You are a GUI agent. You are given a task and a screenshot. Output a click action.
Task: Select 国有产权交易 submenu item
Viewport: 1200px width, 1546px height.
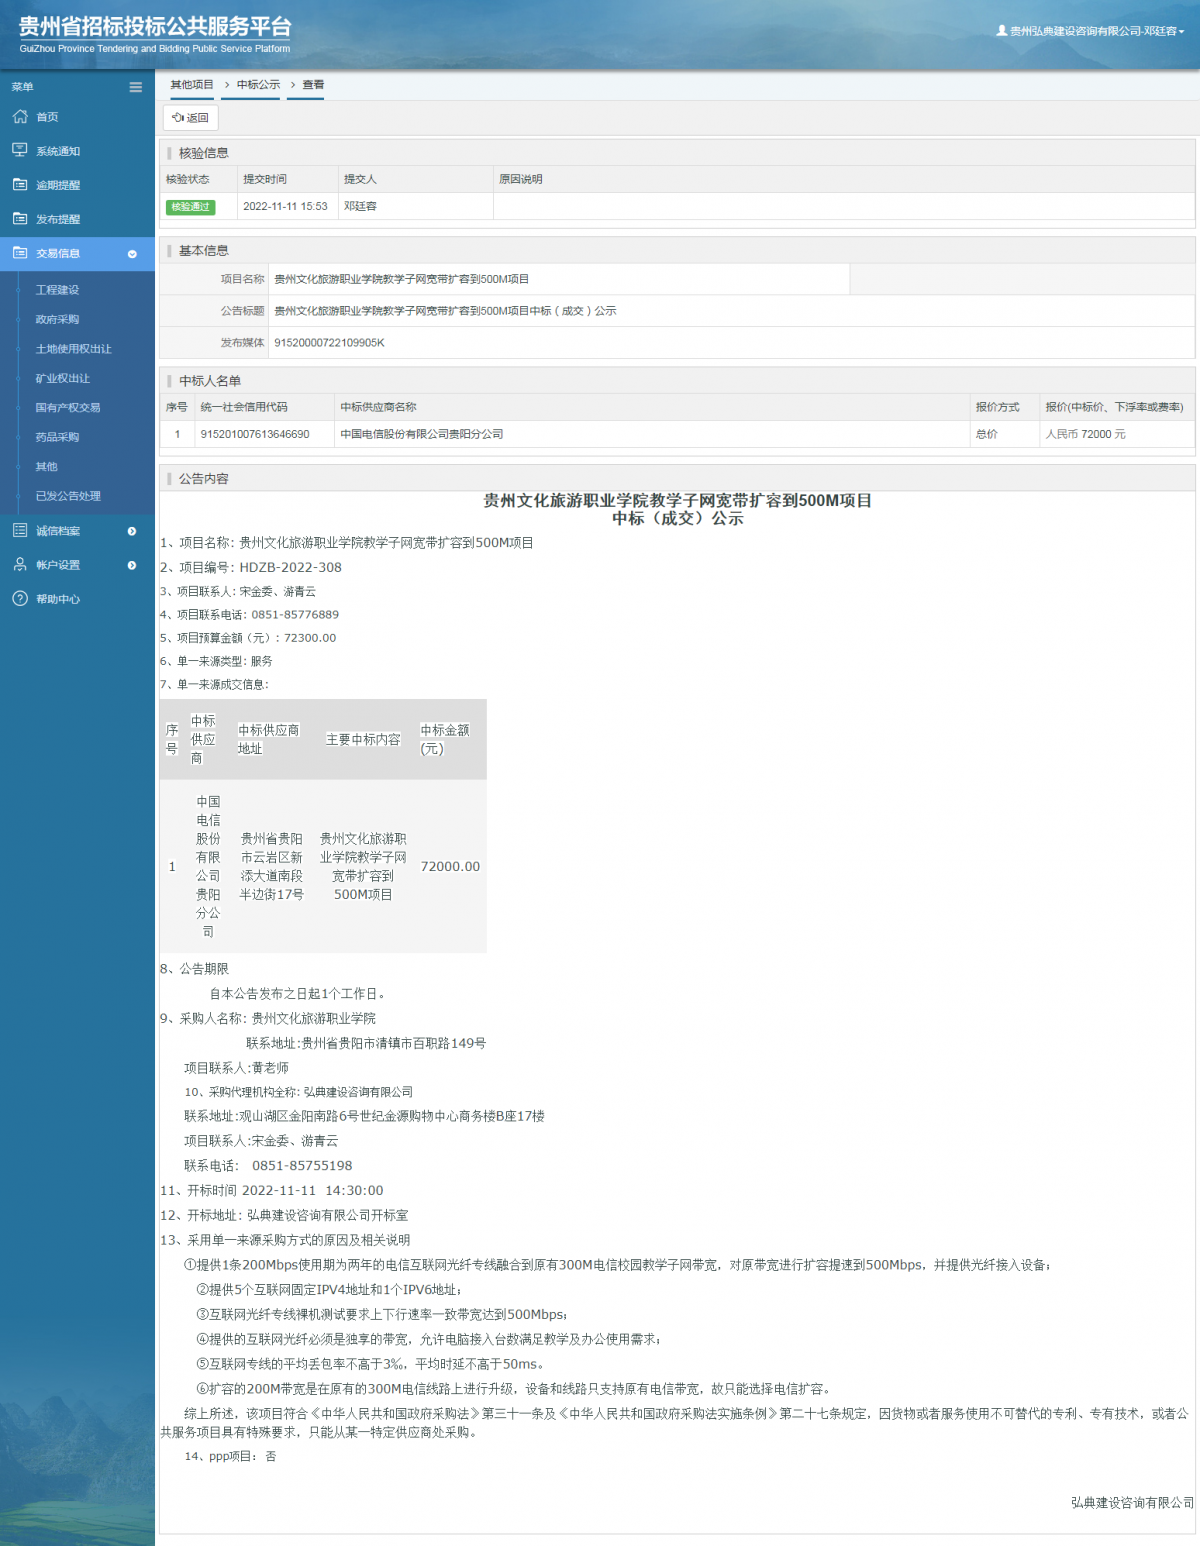(x=68, y=408)
